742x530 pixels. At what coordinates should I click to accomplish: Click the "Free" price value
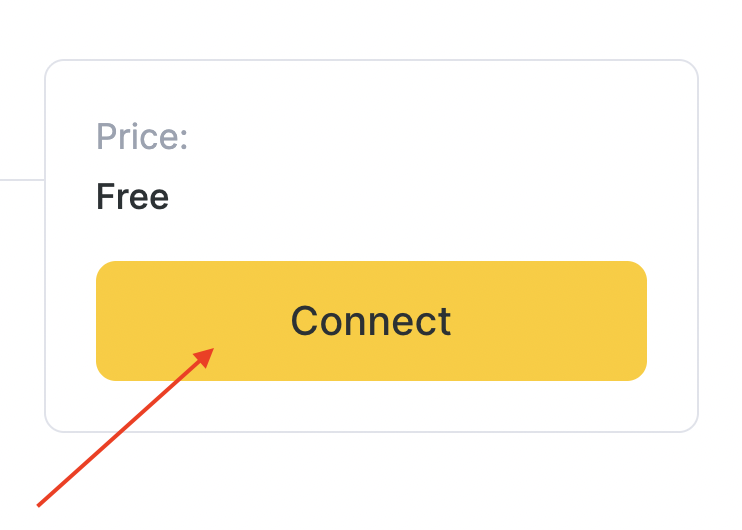[132, 197]
